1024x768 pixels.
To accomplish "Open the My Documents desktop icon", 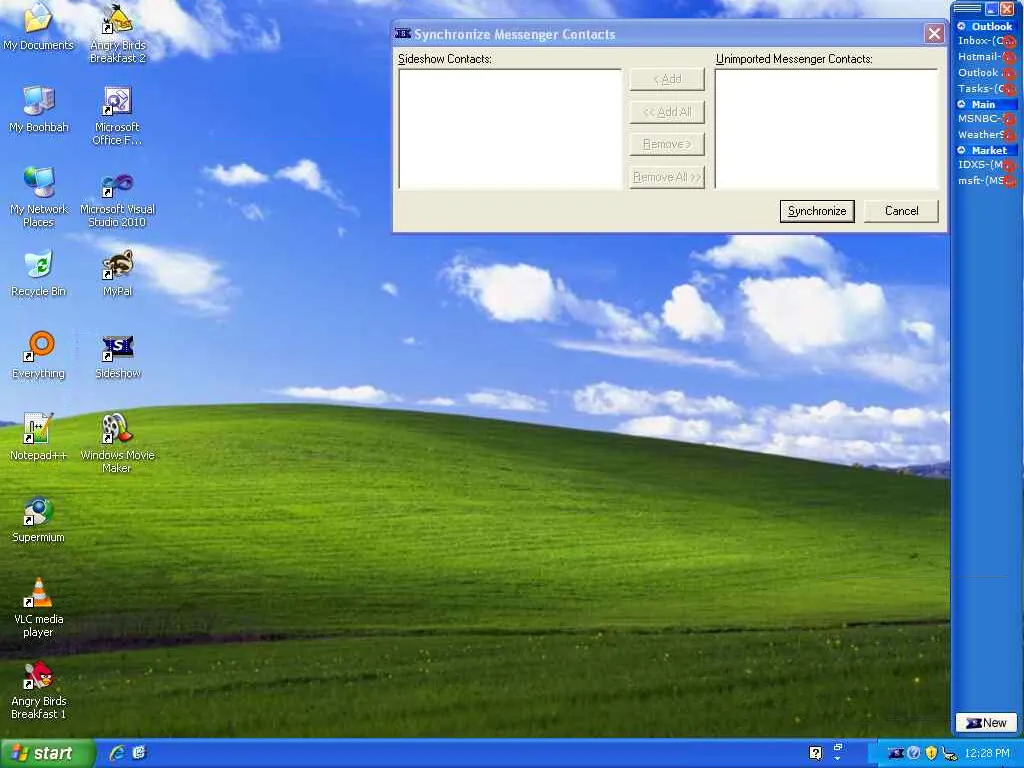I will pos(38,26).
